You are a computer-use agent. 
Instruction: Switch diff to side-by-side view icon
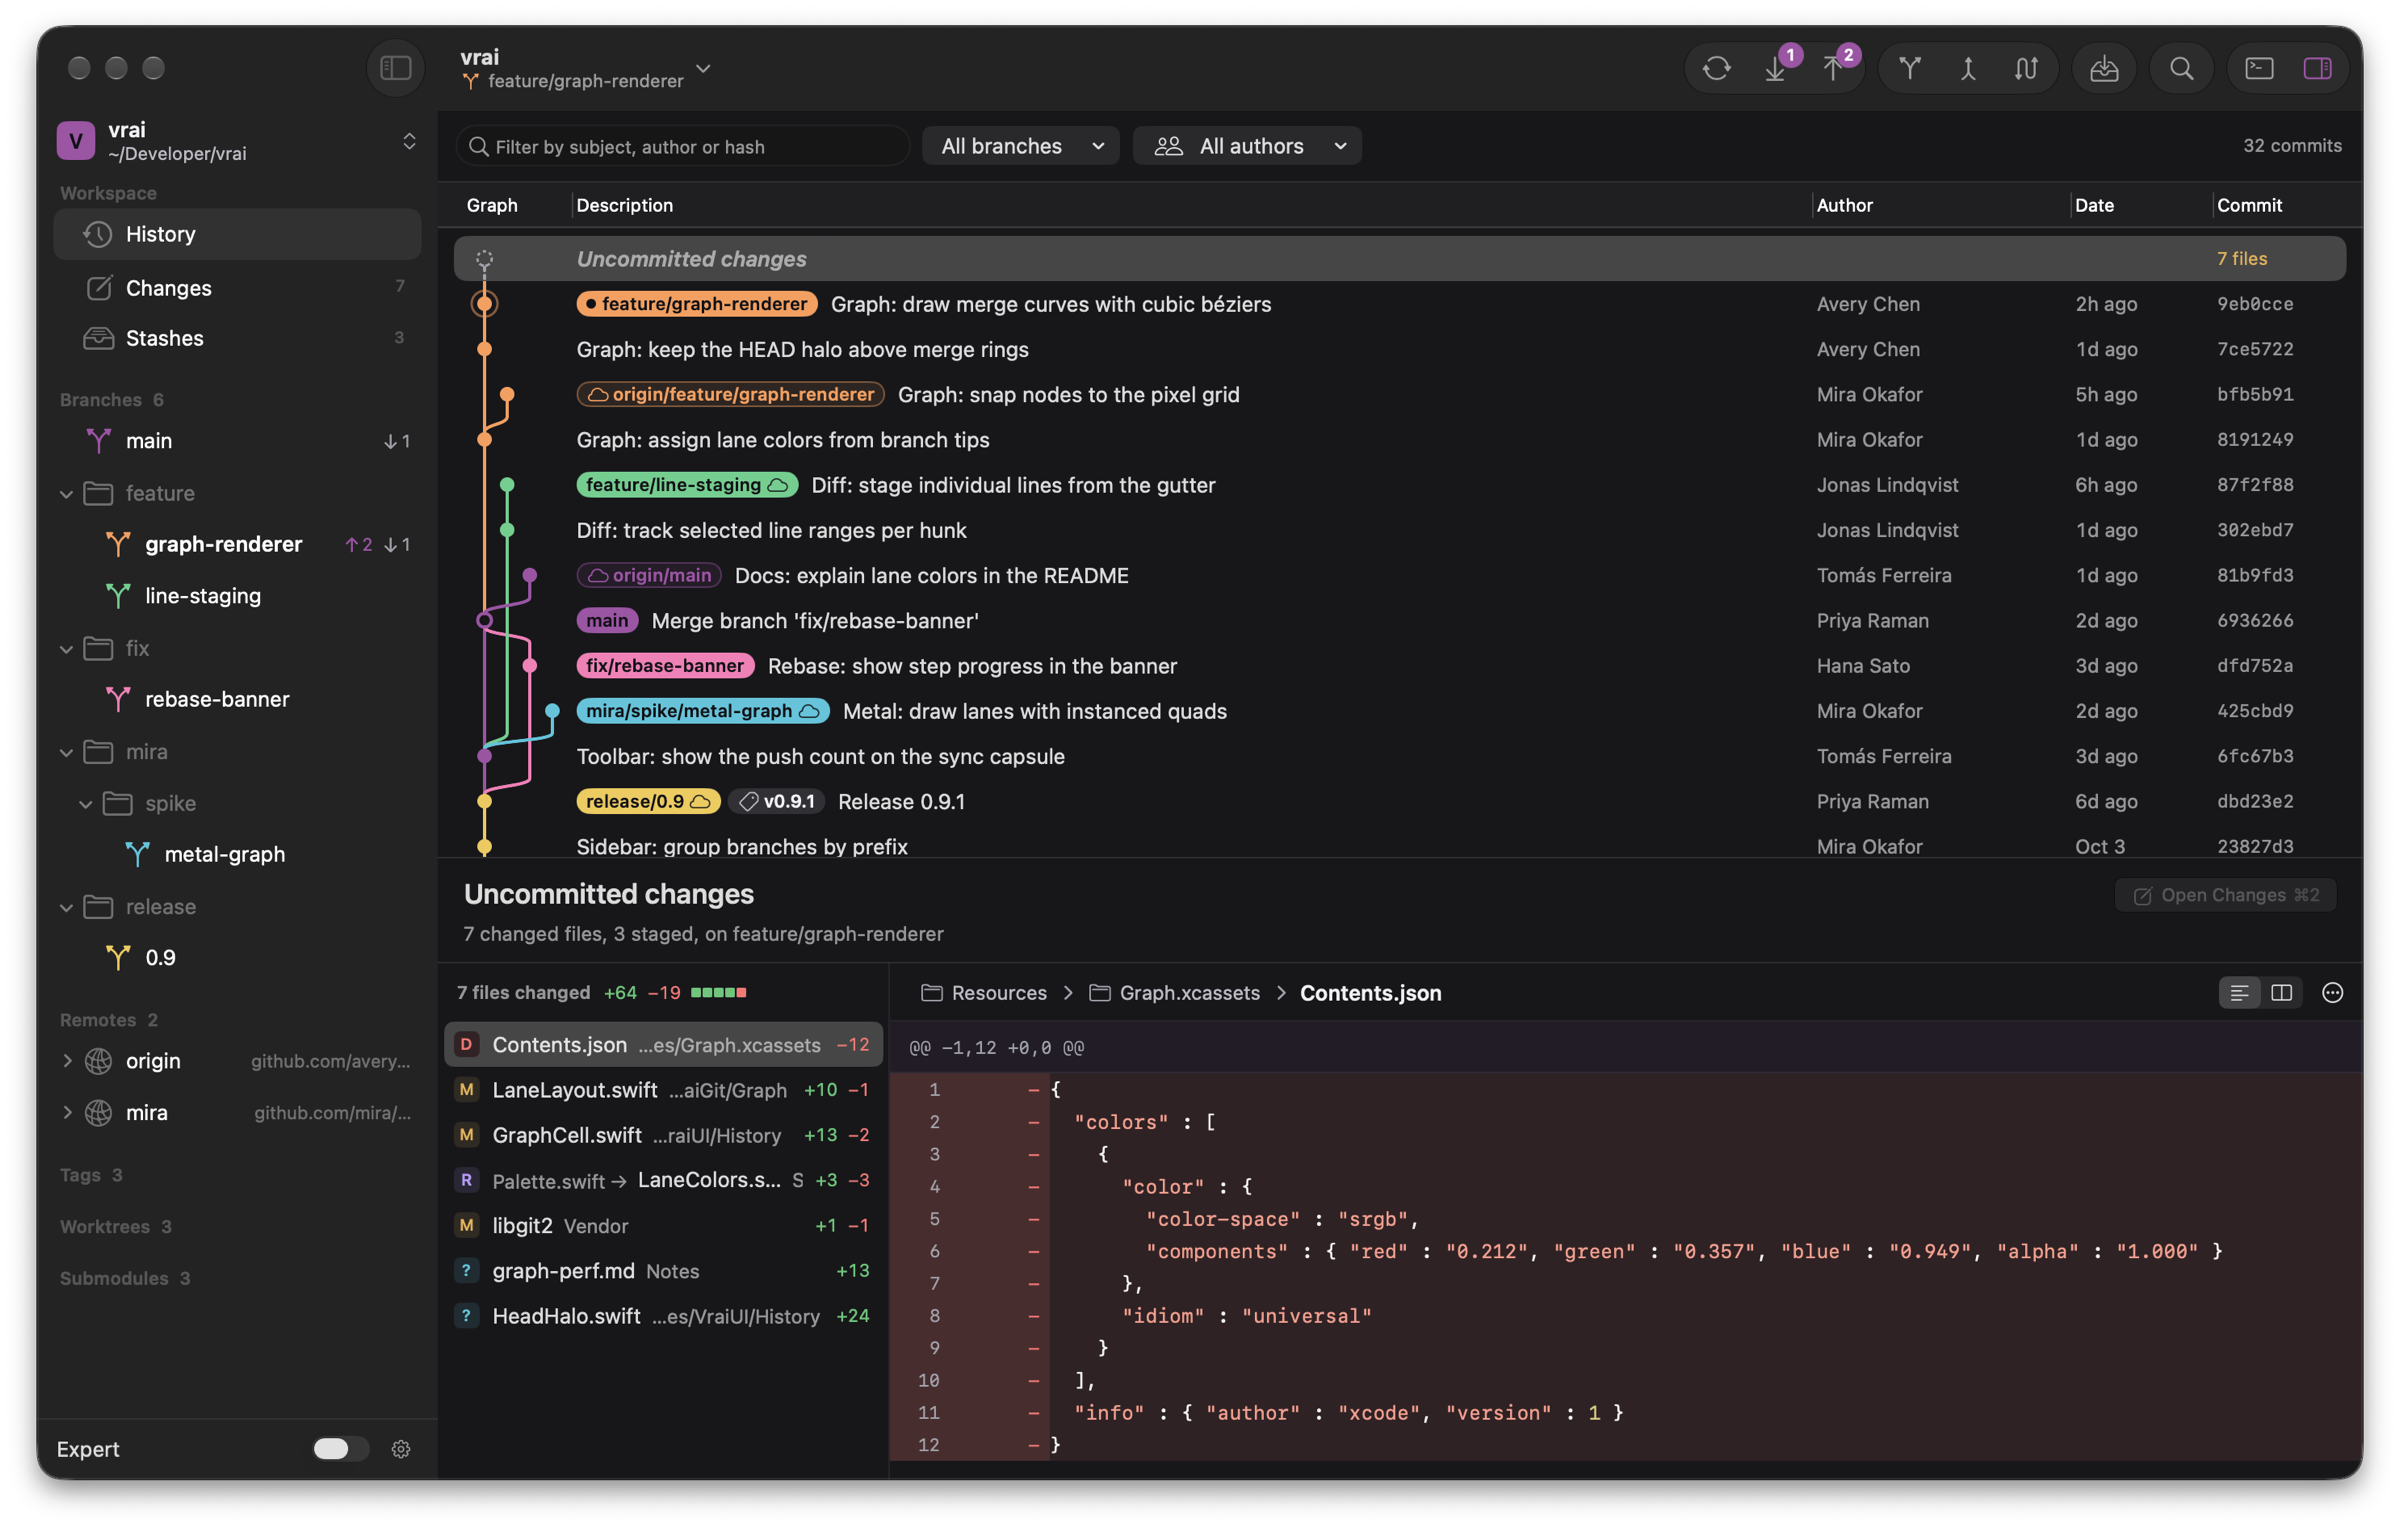pos(2281,993)
